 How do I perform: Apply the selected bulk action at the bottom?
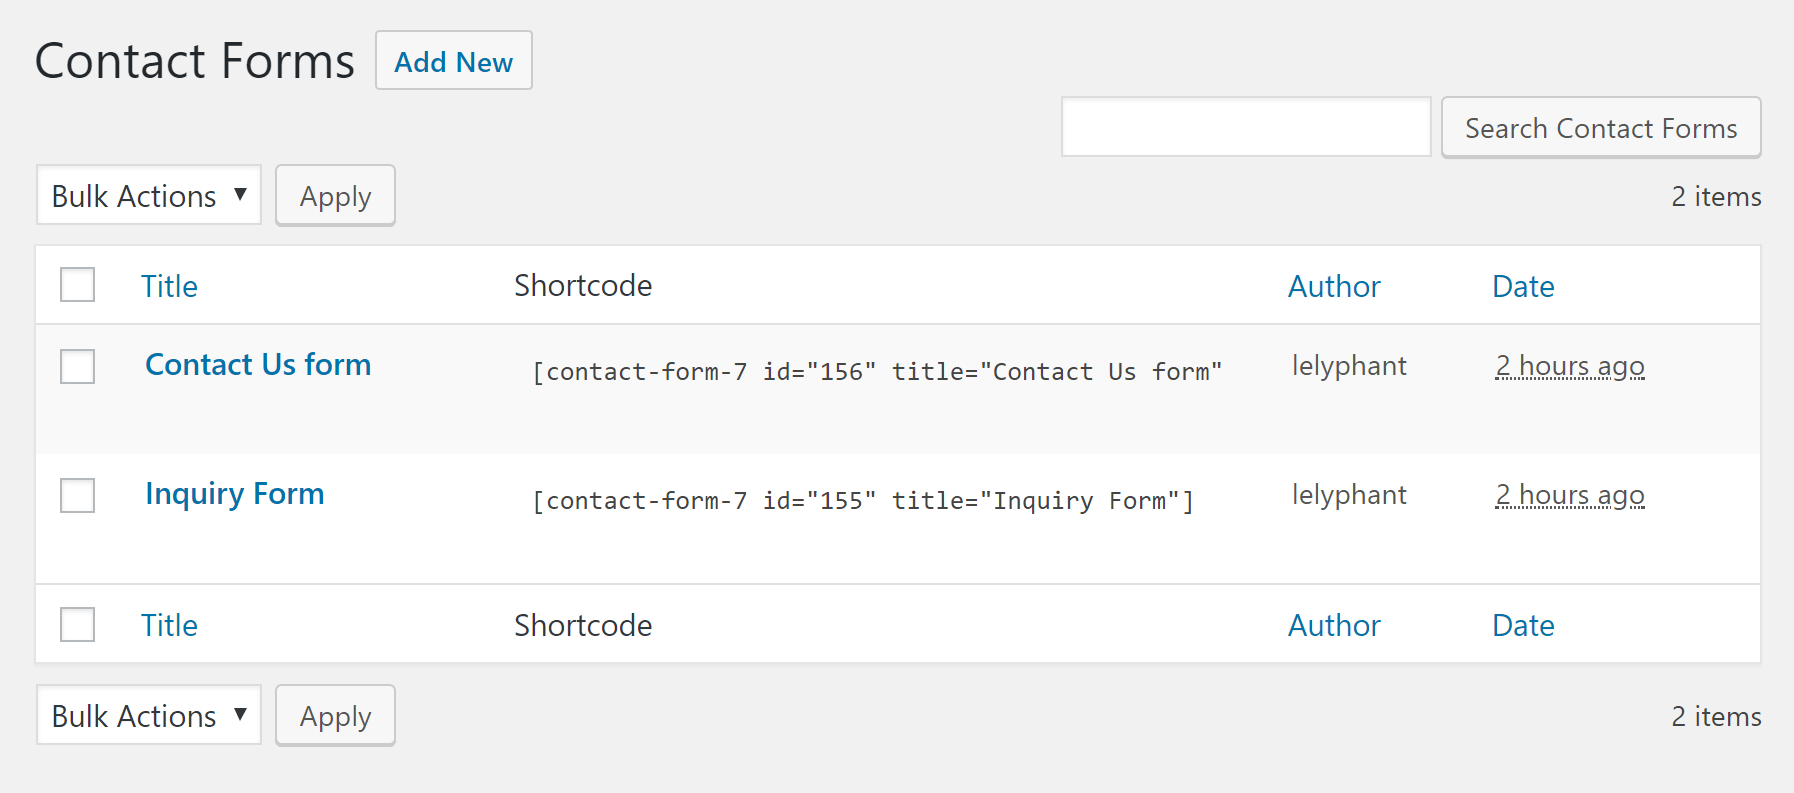point(335,715)
